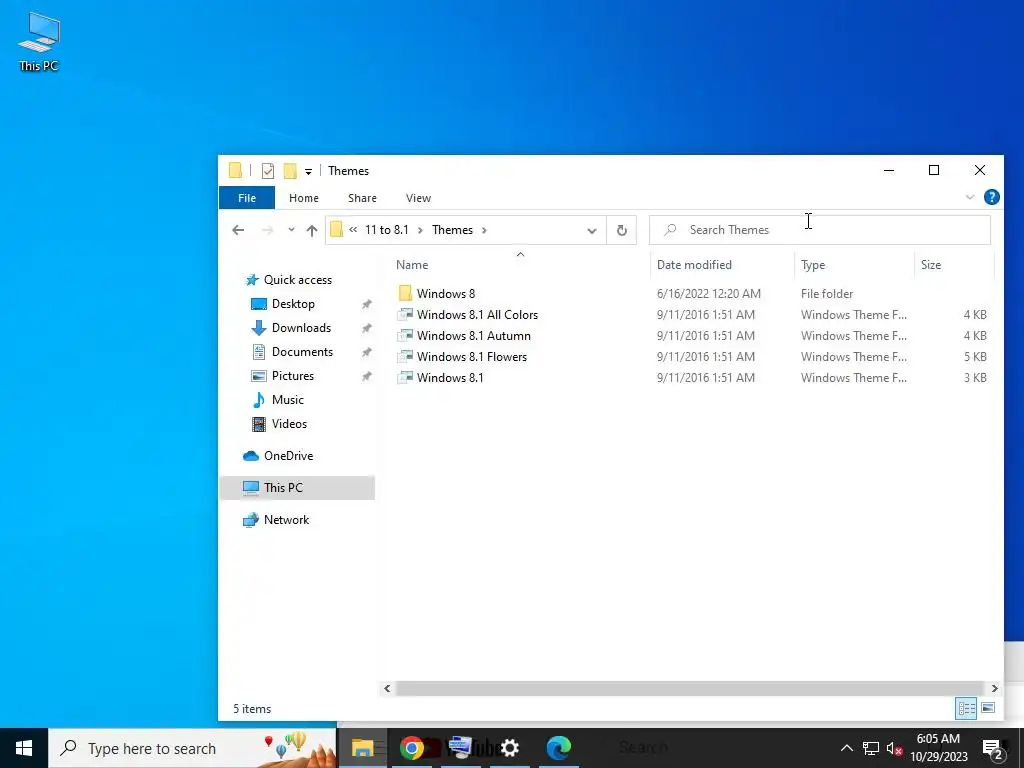Open the address bar history dropdown
The image size is (1024, 768).
pos(592,231)
